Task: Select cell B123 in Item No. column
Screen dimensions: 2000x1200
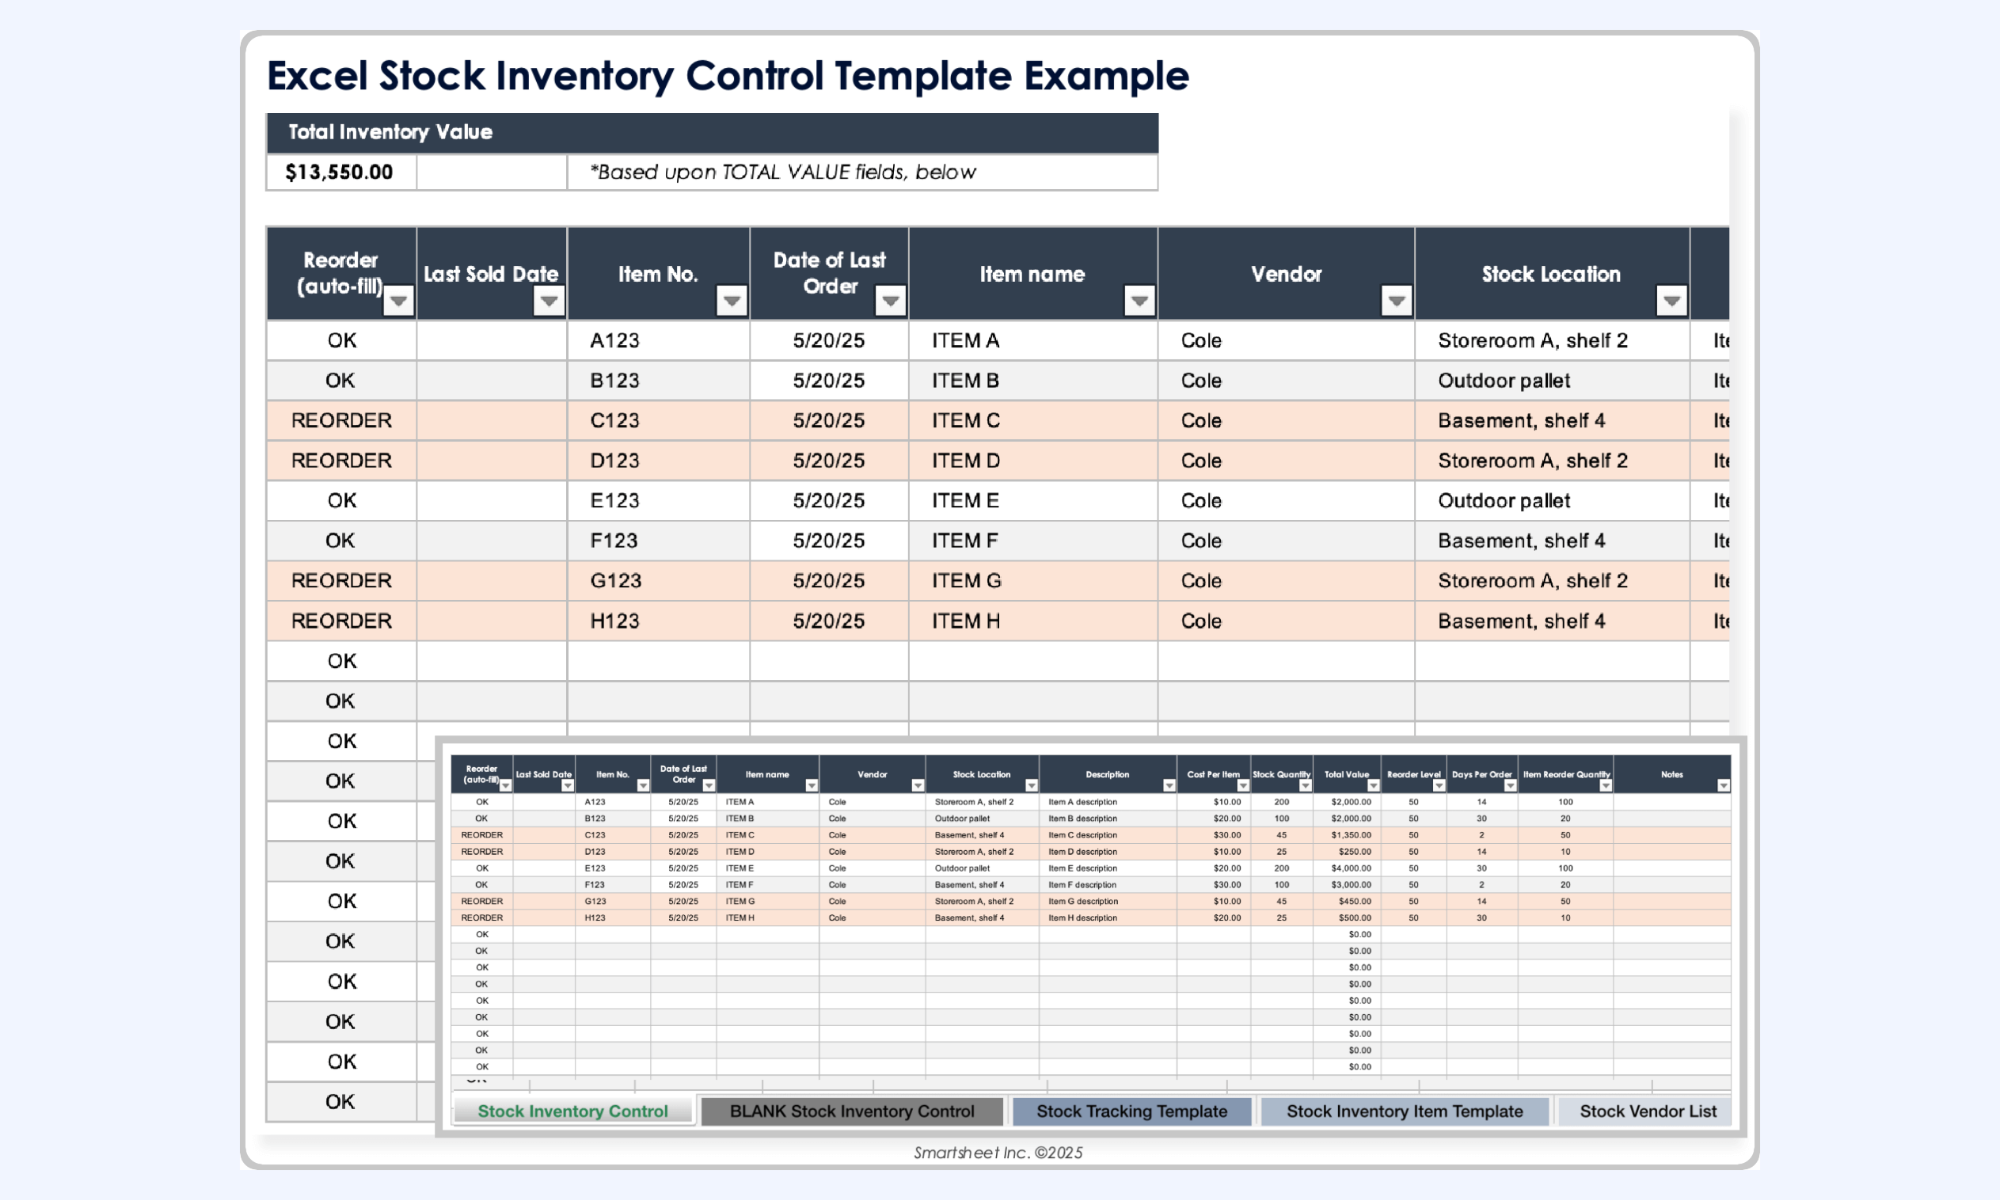Action: [658, 380]
